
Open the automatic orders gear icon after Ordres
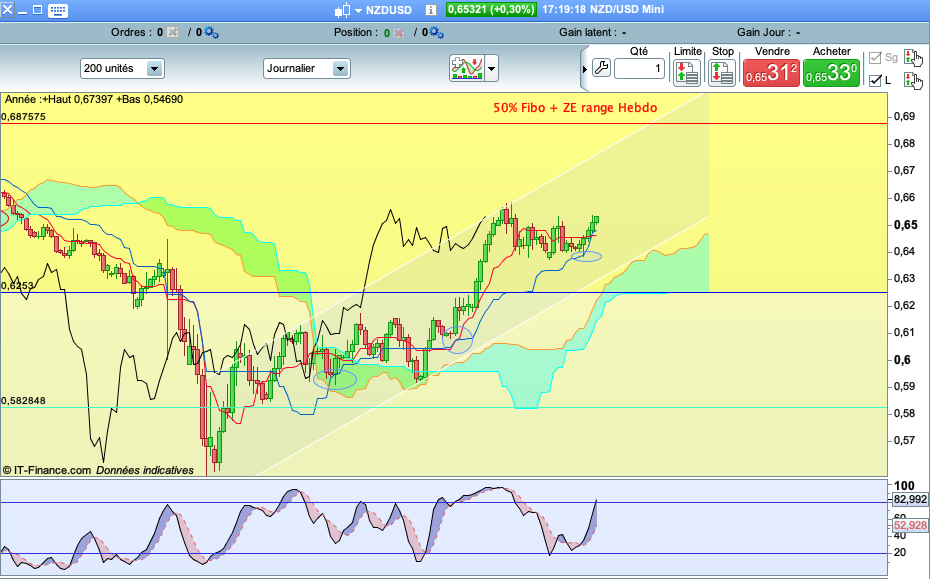coord(212,33)
